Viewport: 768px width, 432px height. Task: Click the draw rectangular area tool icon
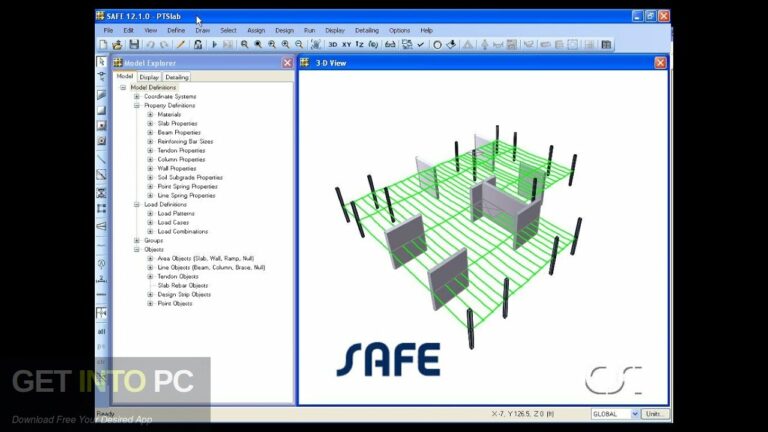101,110
